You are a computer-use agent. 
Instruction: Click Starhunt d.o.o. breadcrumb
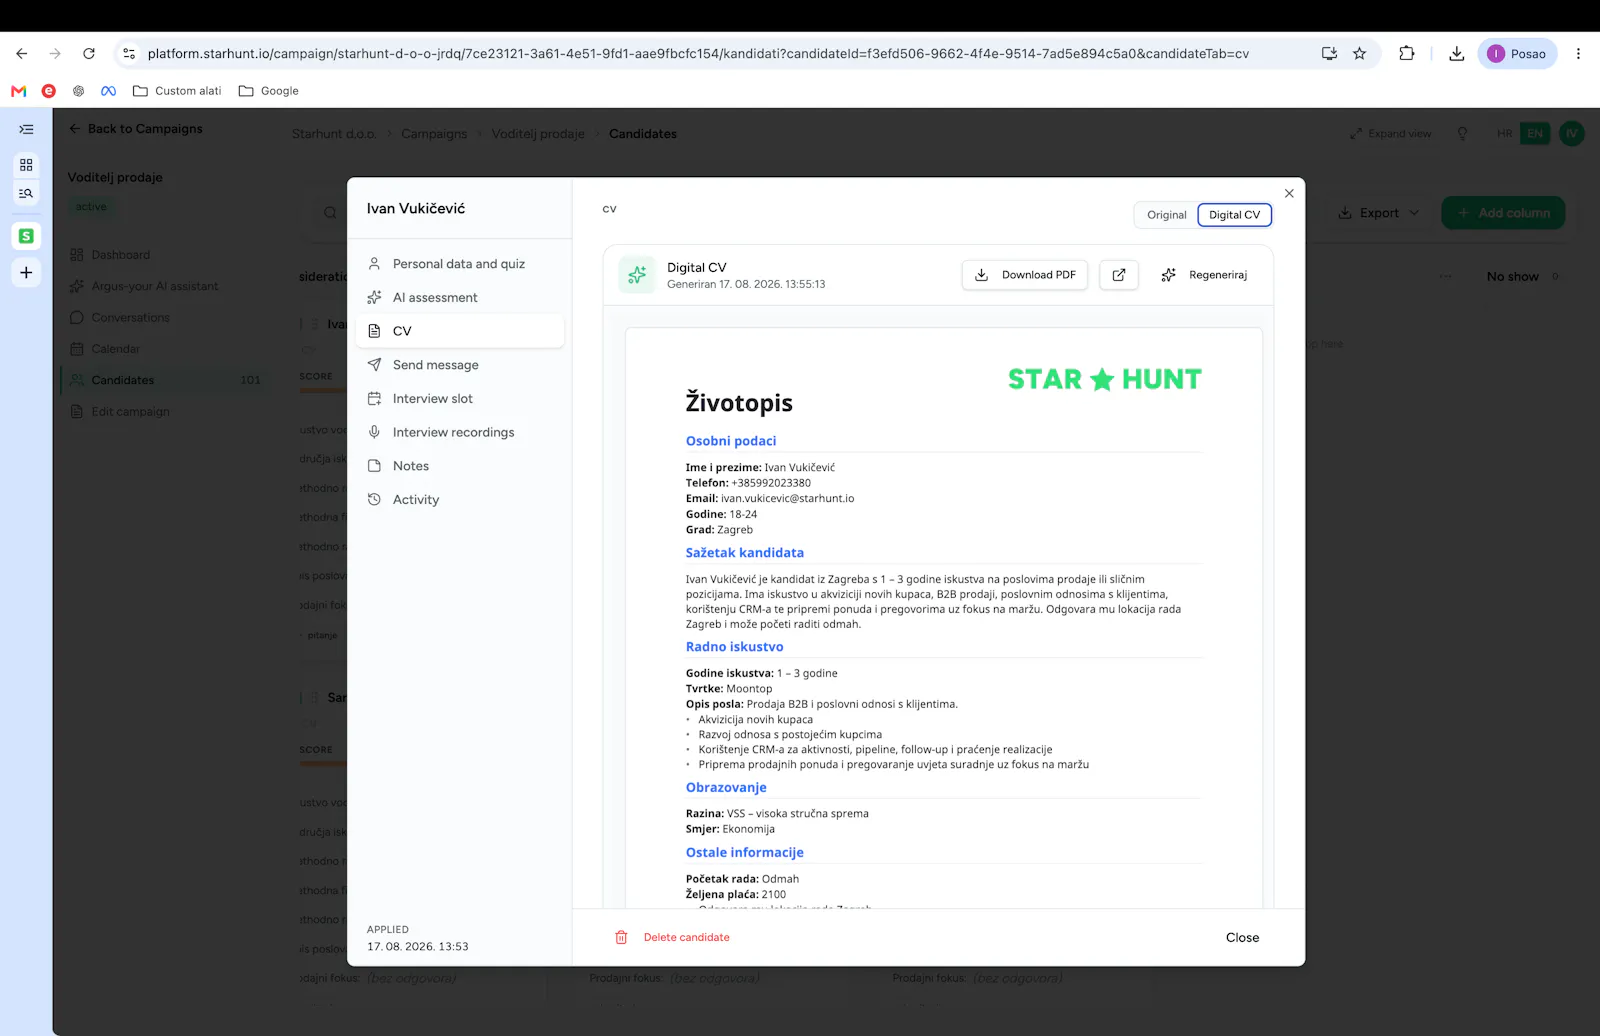tap(334, 134)
